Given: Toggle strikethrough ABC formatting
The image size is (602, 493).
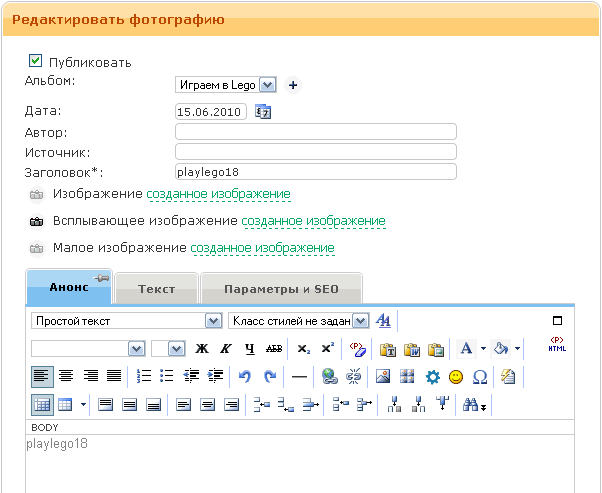Looking at the screenshot, I should 274,349.
